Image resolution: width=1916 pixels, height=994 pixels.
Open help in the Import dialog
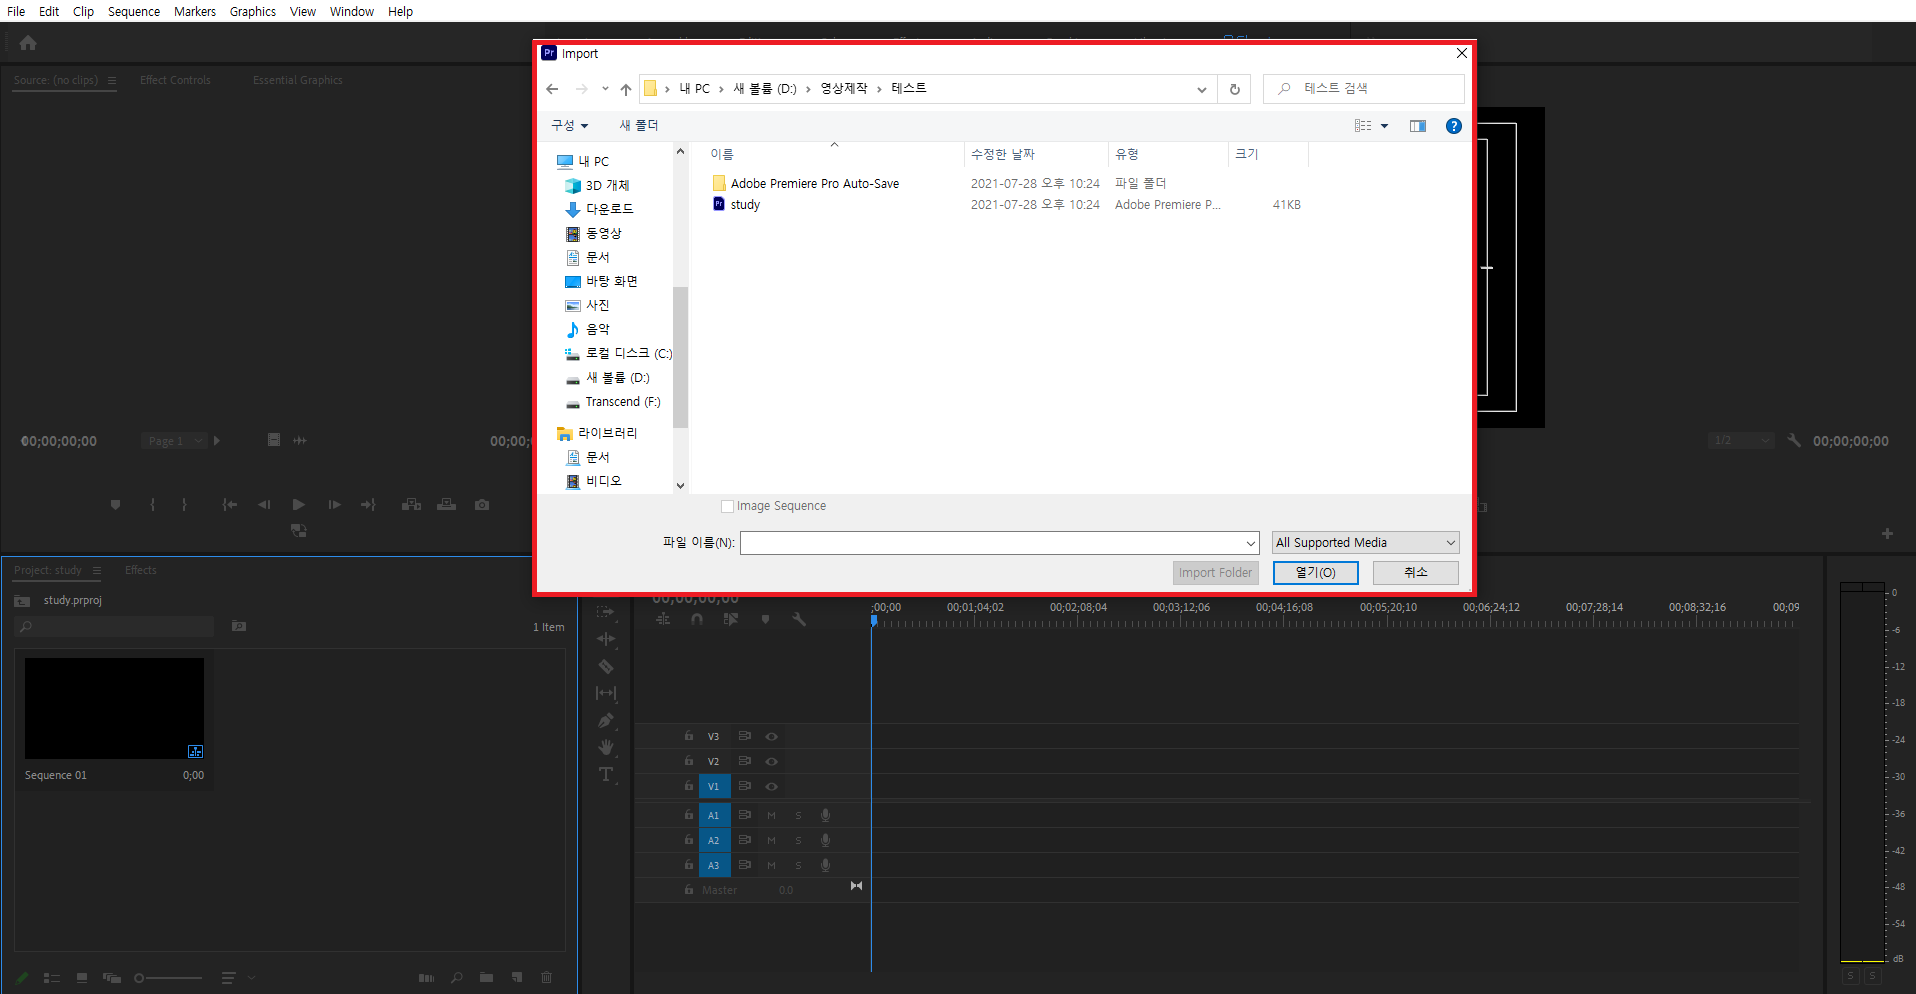coord(1454,126)
